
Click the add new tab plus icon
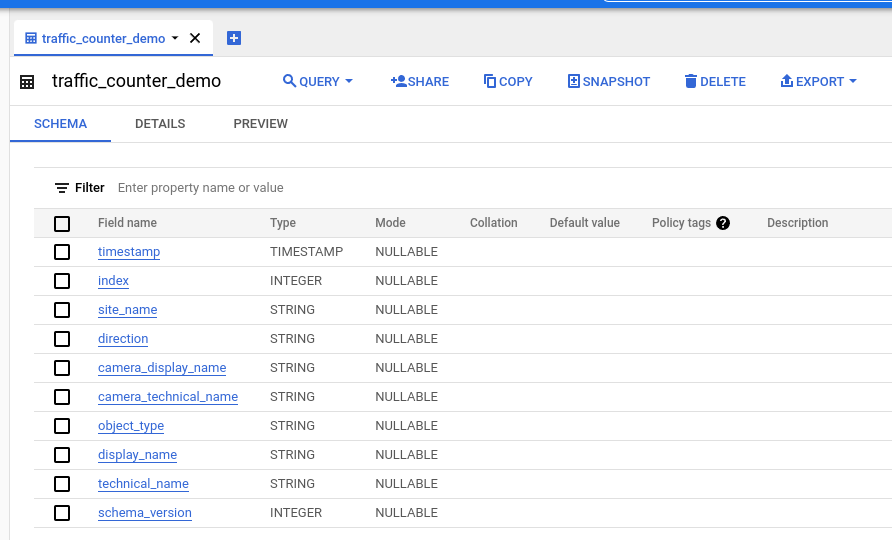(234, 38)
